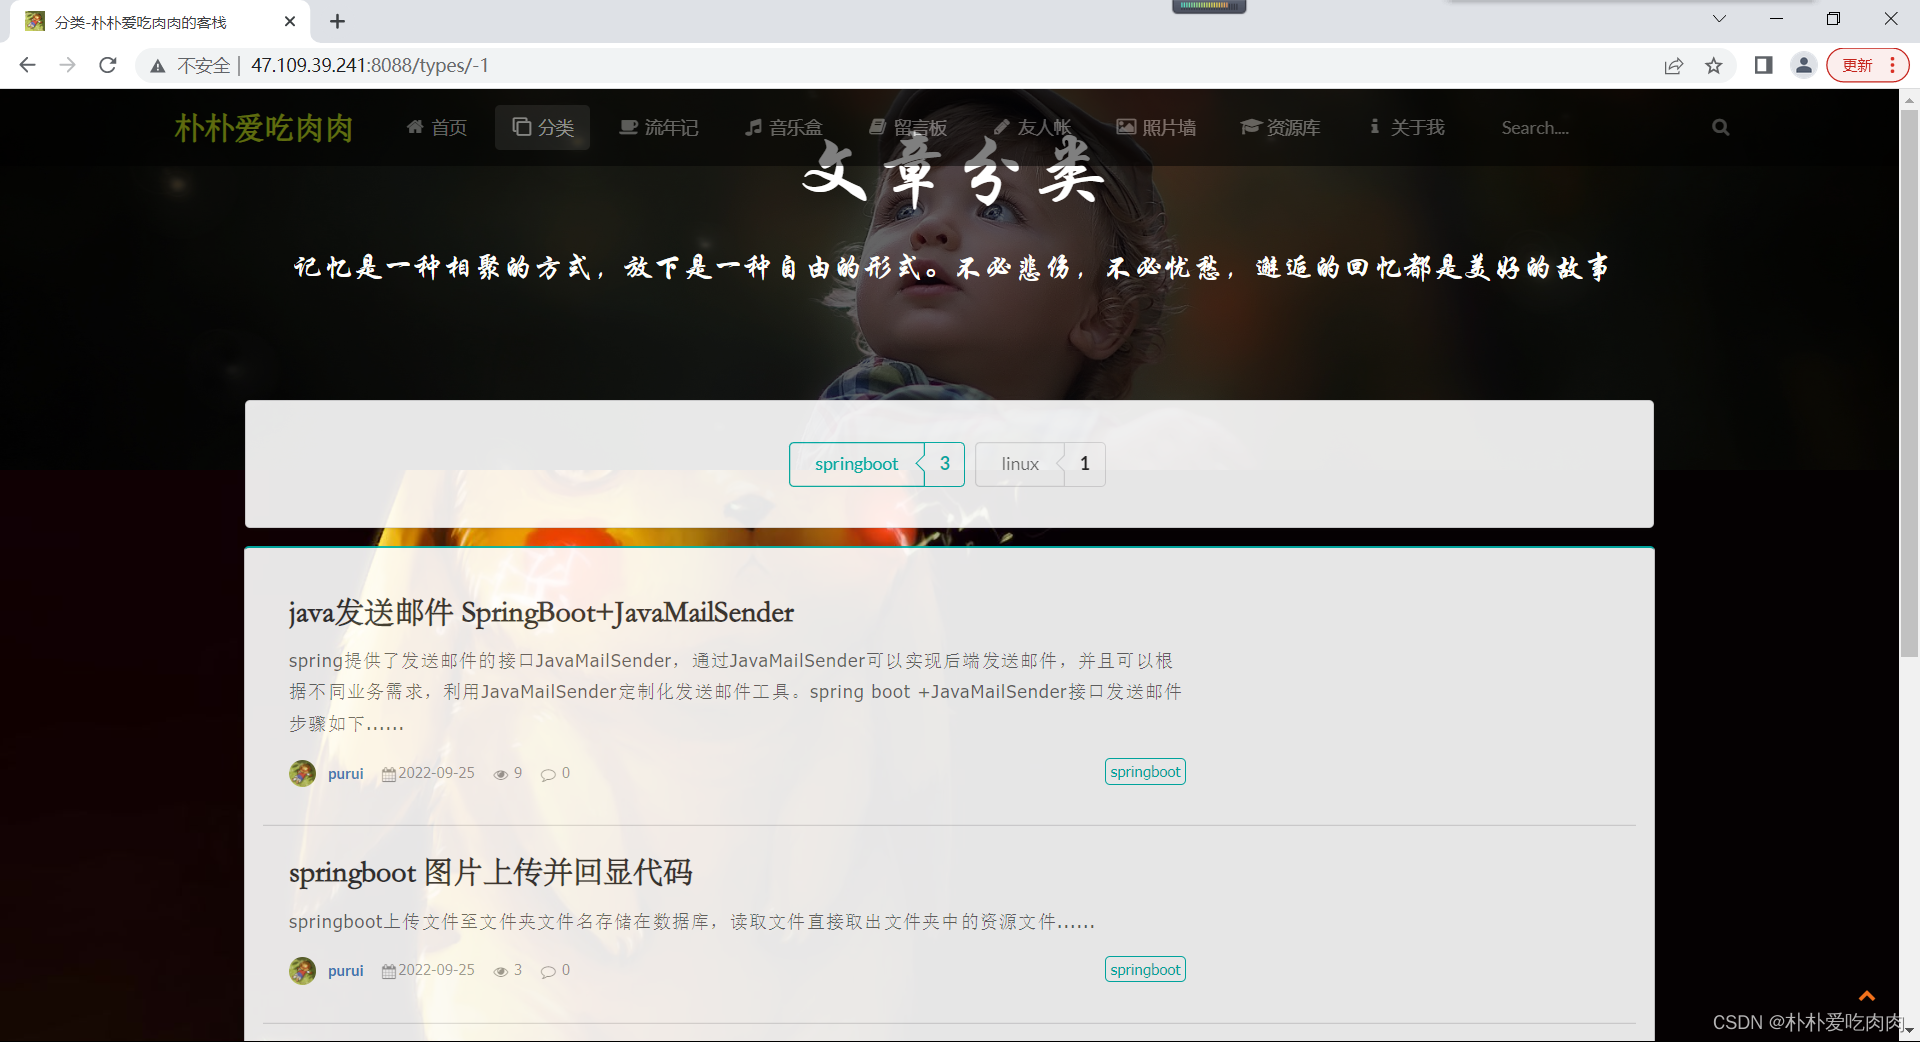Click the springboot count badge 3
Viewport: 1920px width, 1042px height.
point(945,464)
